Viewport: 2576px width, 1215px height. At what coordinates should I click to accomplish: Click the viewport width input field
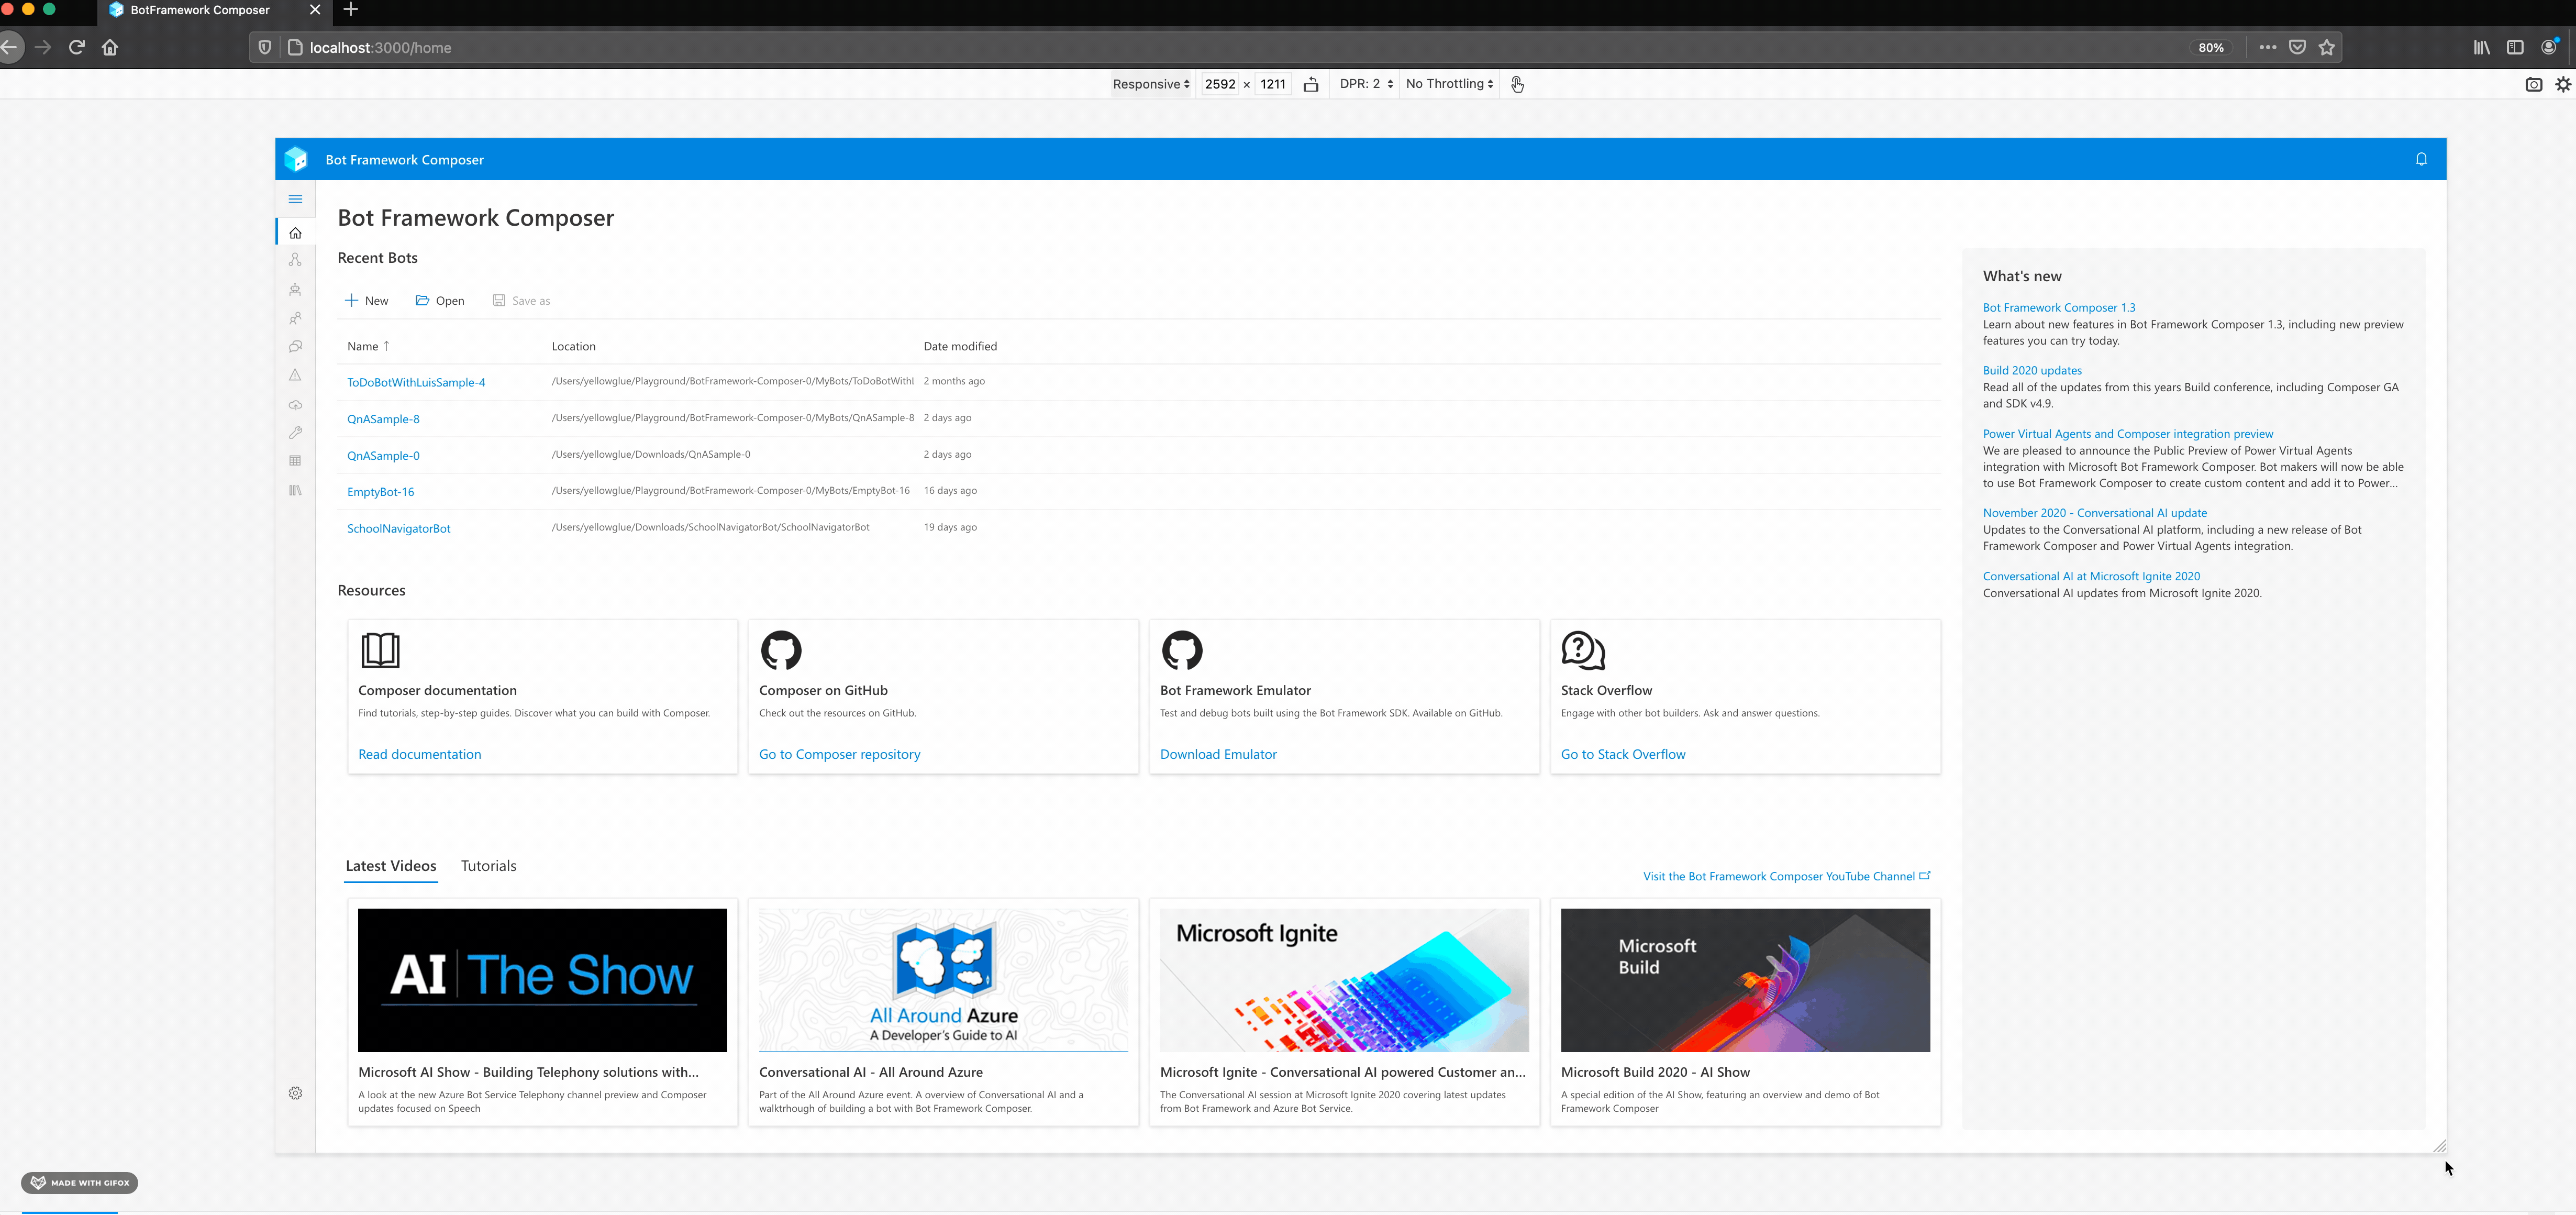1220,84
